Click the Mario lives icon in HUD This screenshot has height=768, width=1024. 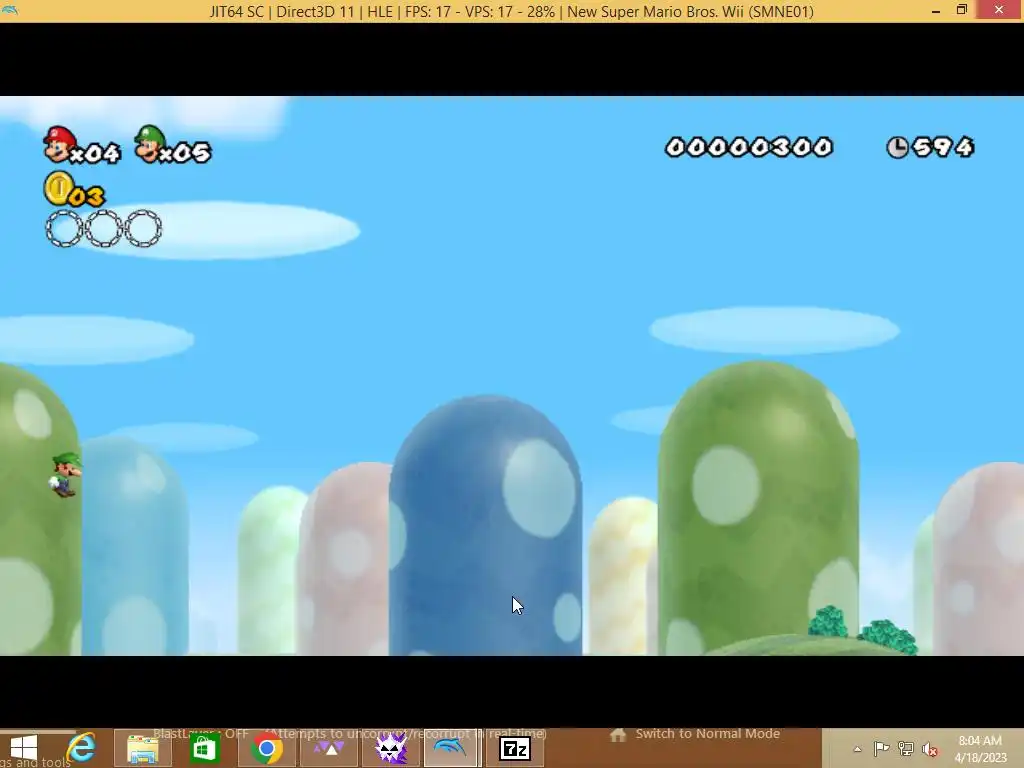(59, 144)
